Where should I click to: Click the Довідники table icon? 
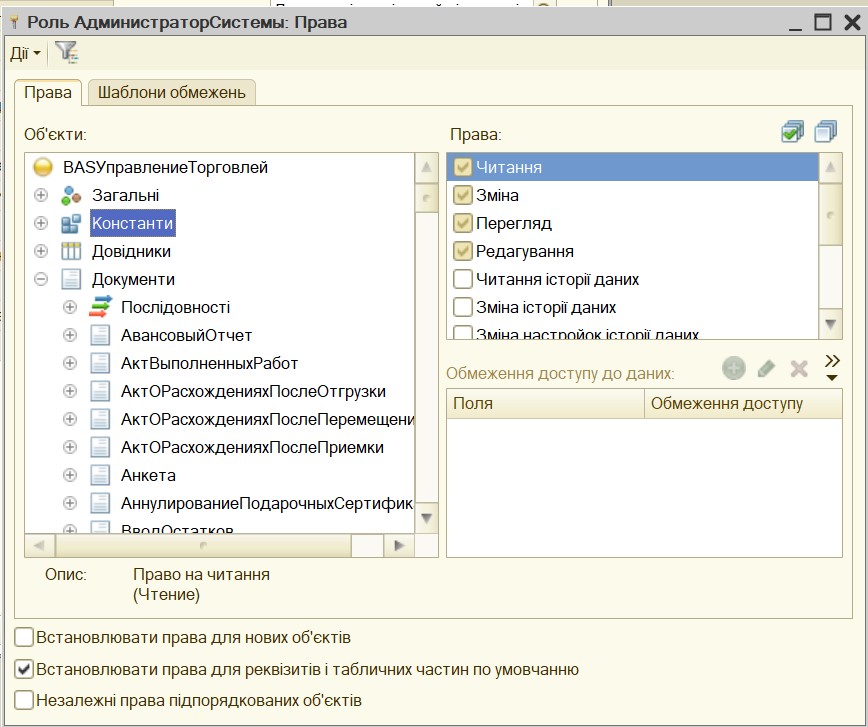pos(71,251)
